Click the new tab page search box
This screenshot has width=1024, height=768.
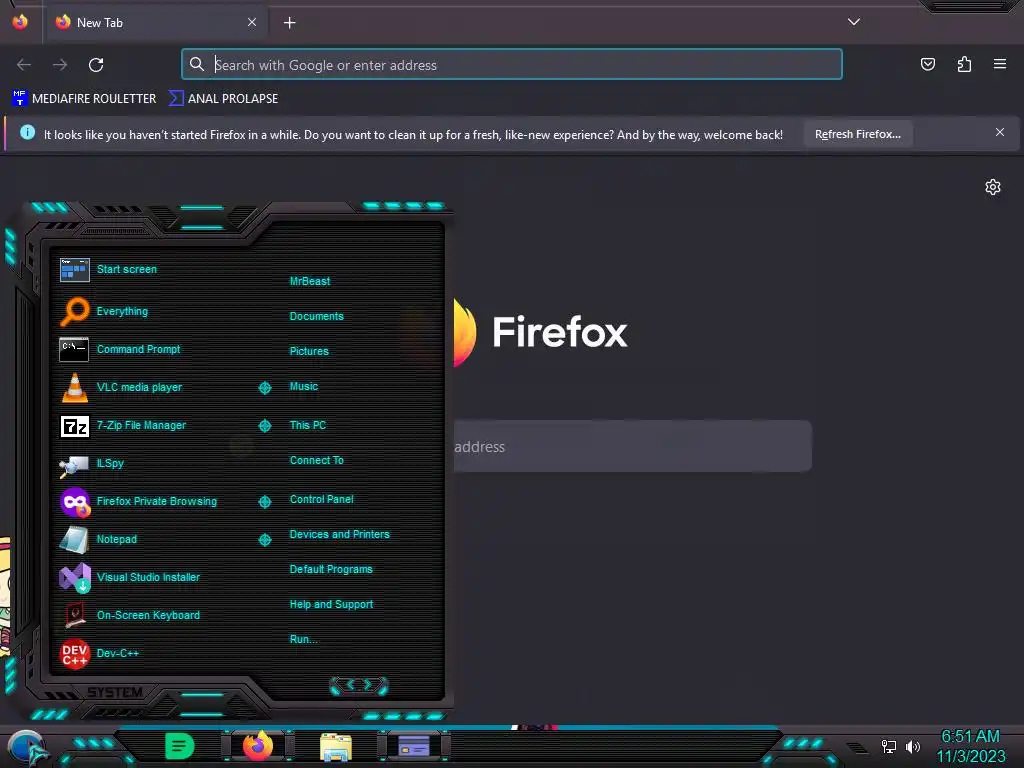pos(632,447)
